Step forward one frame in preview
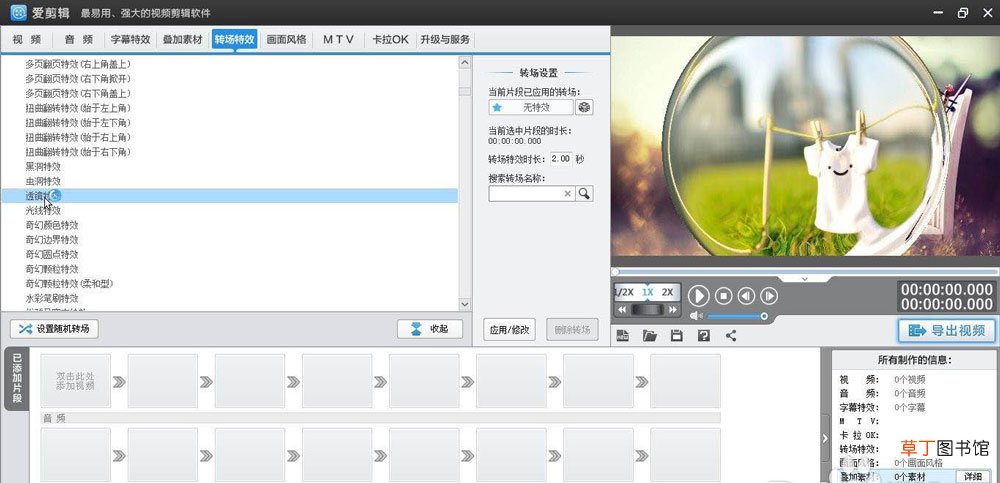The image size is (1000, 483). click(x=769, y=295)
